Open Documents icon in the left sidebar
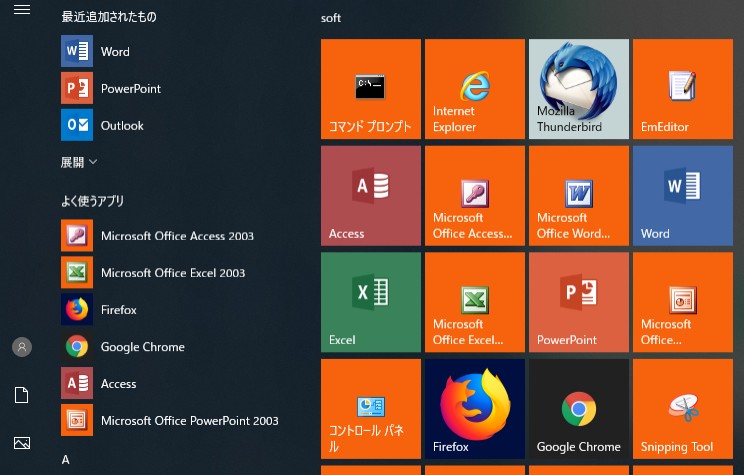The height and width of the screenshot is (475, 744). pyautogui.click(x=22, y=395)
